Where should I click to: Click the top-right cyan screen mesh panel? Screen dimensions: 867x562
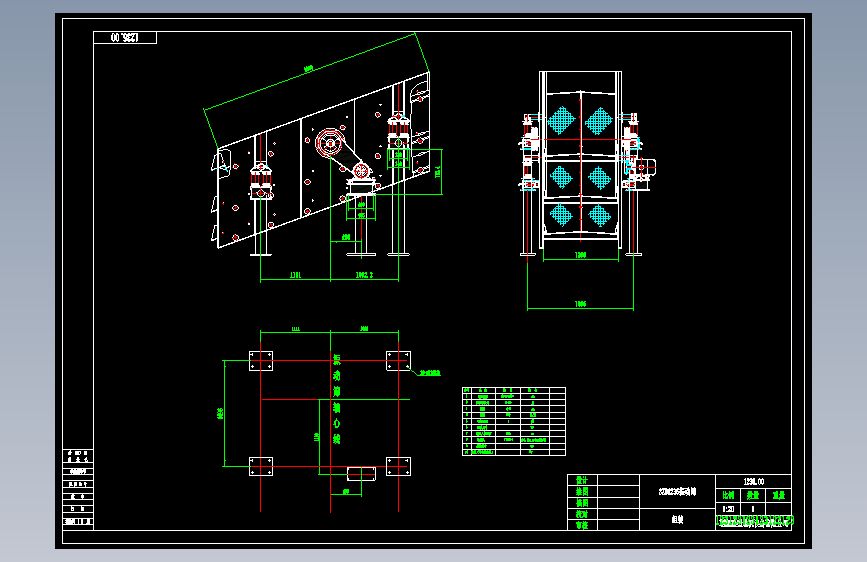pos(599,120)
